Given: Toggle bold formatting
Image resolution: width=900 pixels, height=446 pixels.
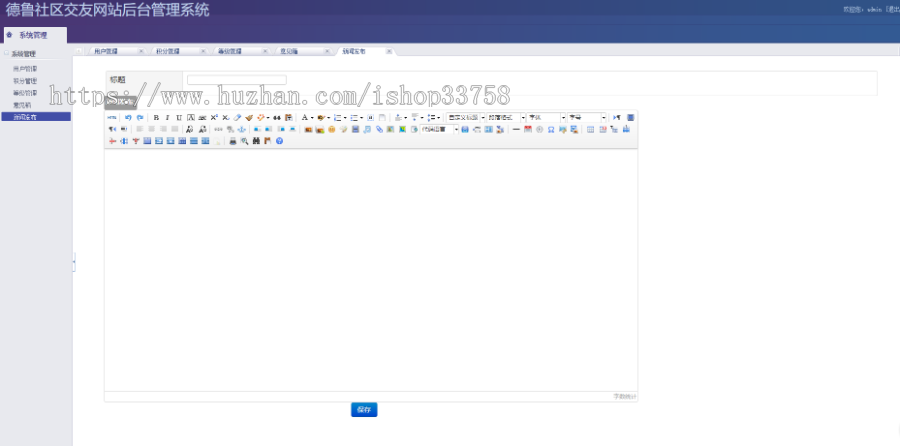Looking at the screenshot, I should coord(156,118).
